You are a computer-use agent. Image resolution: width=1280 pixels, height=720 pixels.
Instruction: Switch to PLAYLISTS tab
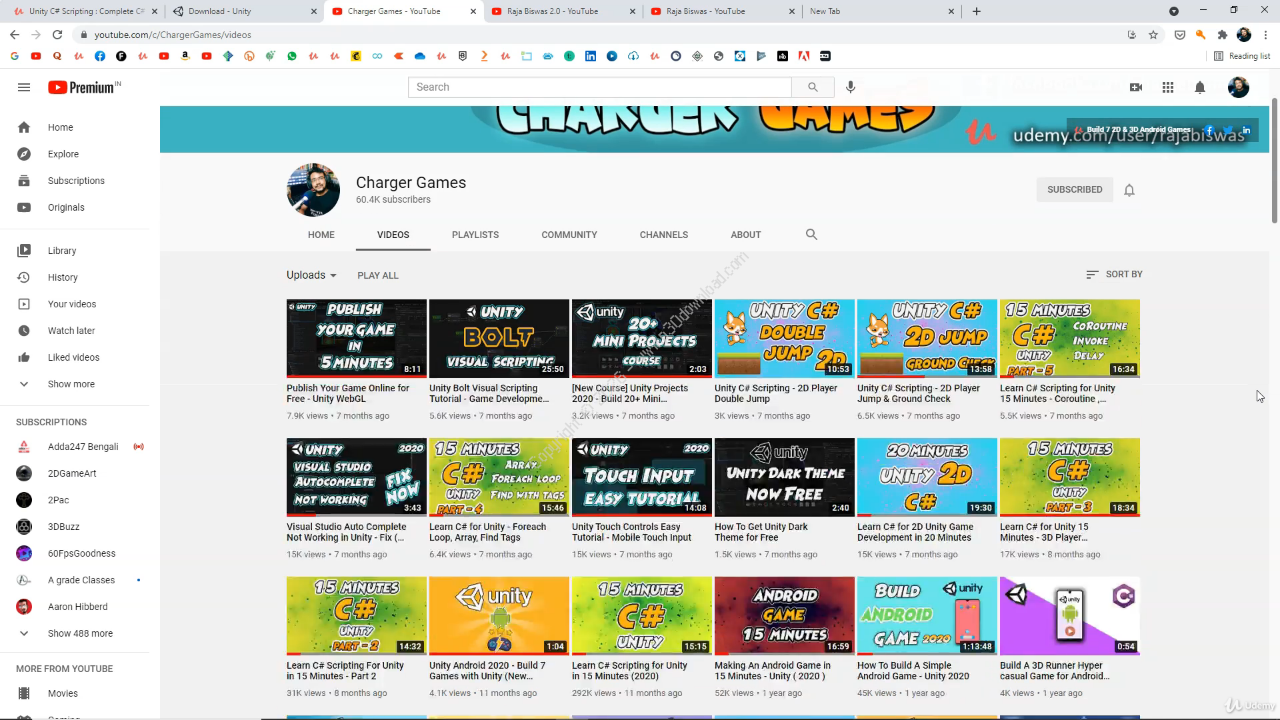475,235
